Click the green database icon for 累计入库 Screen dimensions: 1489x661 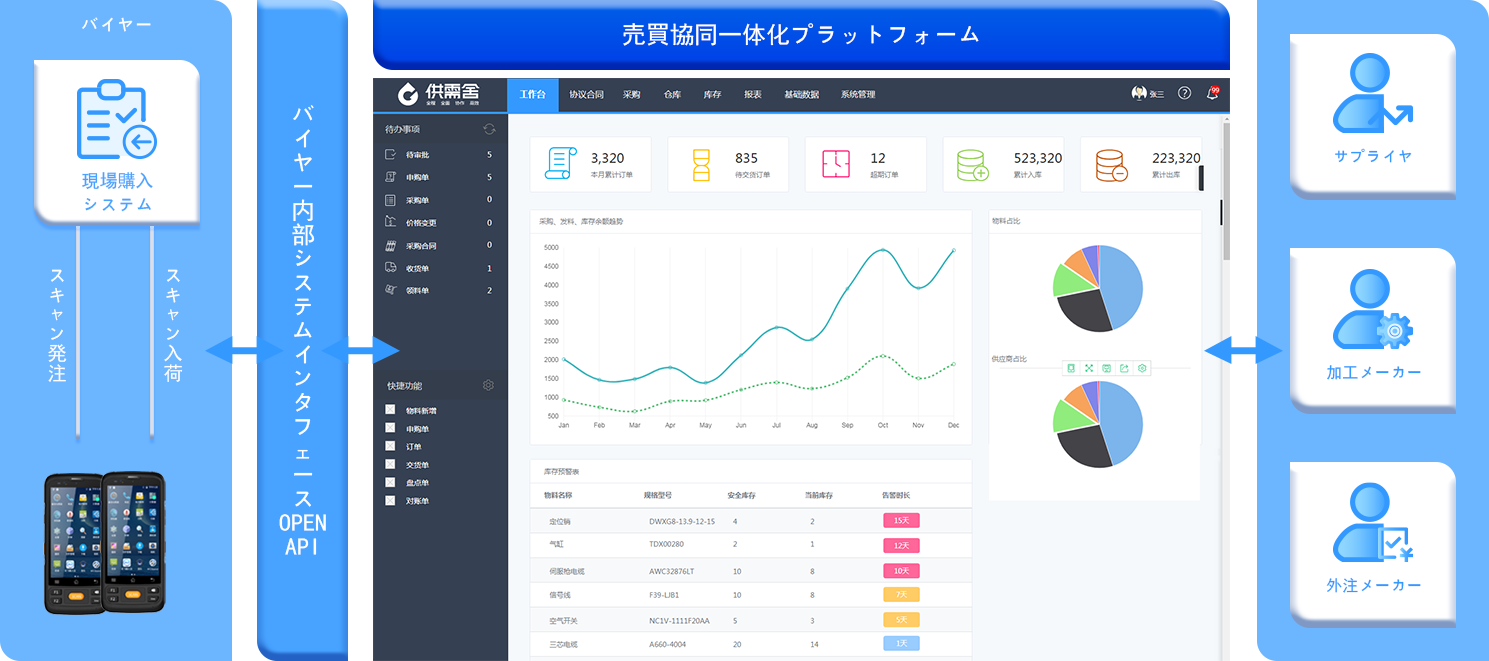(x=973, y=165)
